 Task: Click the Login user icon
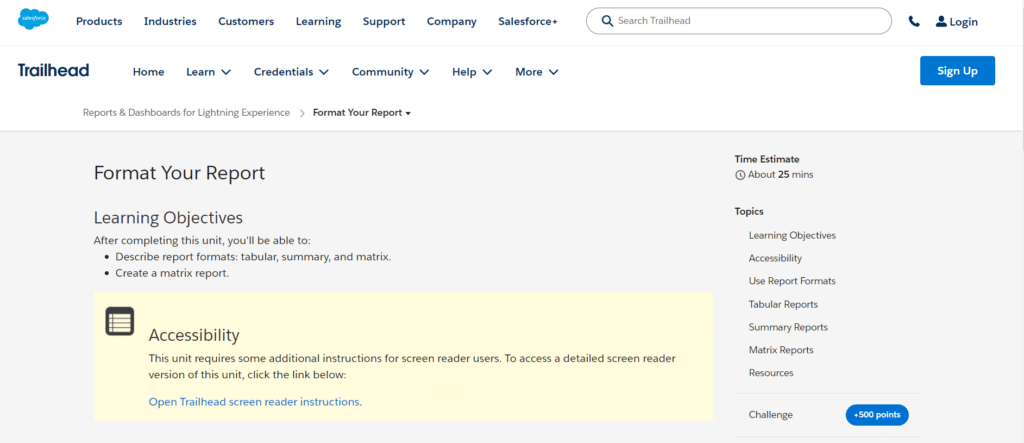pyautogui.click(x=941, y=22)
